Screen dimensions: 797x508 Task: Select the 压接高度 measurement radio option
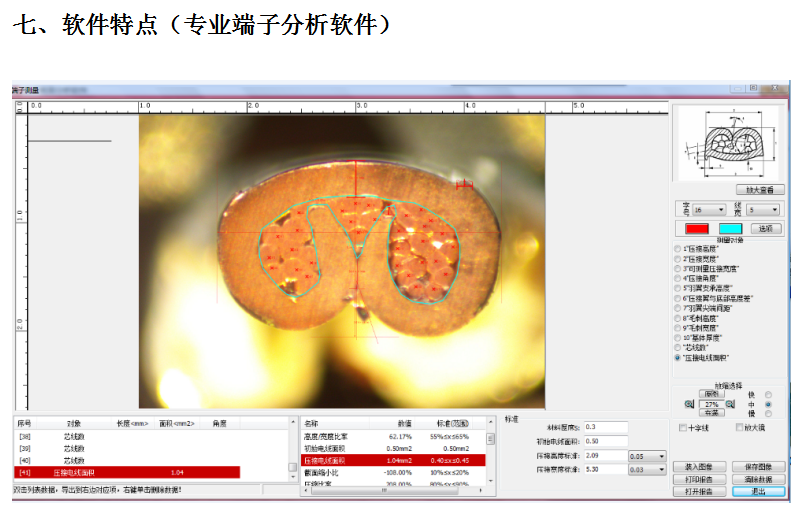coord(678,248)
